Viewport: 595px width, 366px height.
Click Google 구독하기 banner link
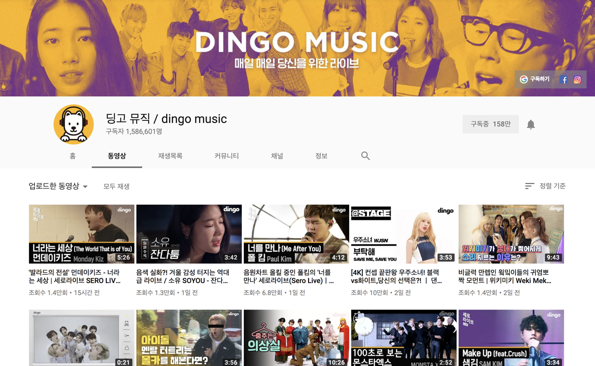click(535, 79)
